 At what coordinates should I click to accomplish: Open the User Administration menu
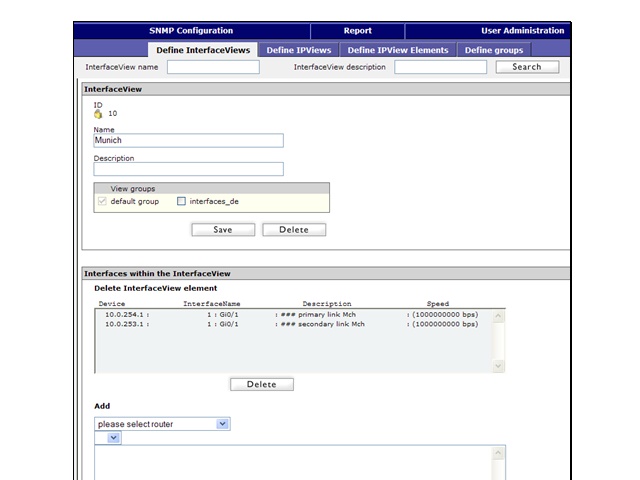(522, 31)
